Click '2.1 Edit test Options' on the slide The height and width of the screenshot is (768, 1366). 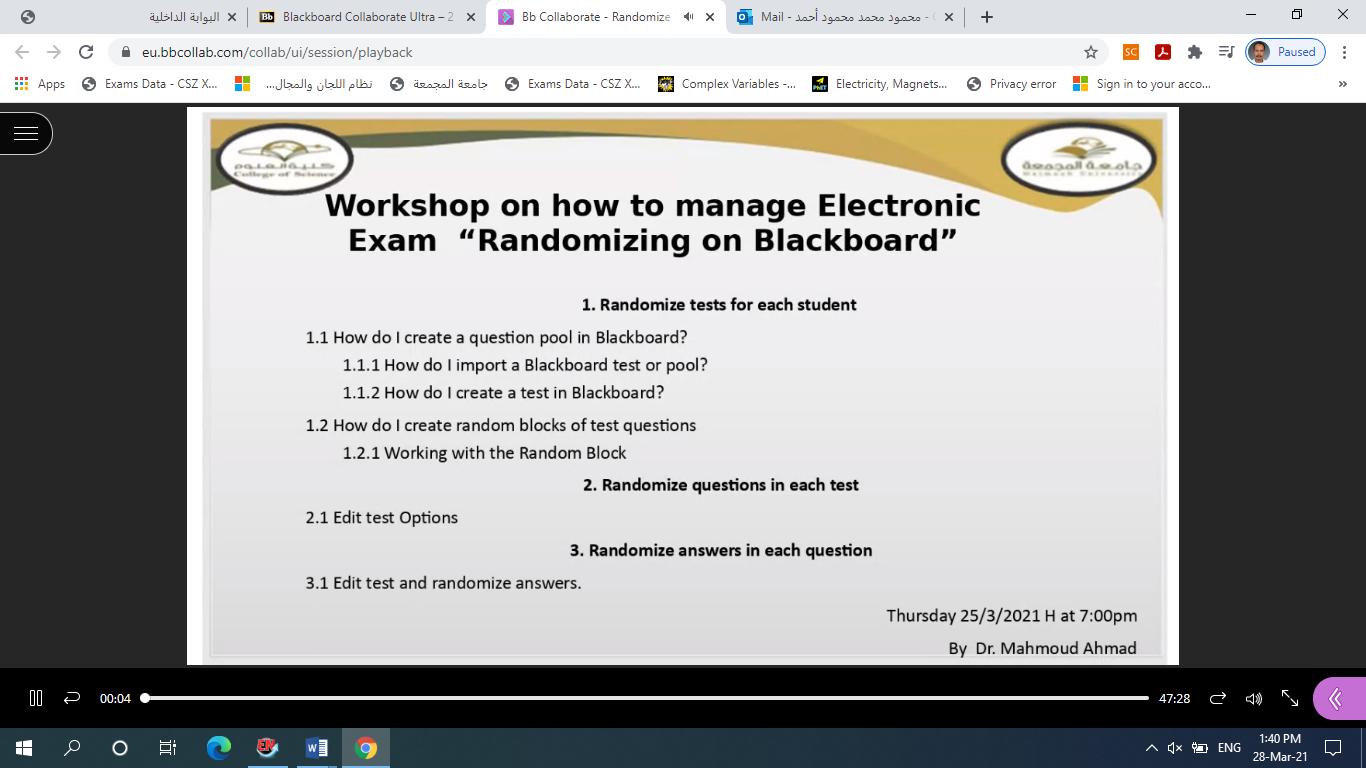(x=382, y=518)
